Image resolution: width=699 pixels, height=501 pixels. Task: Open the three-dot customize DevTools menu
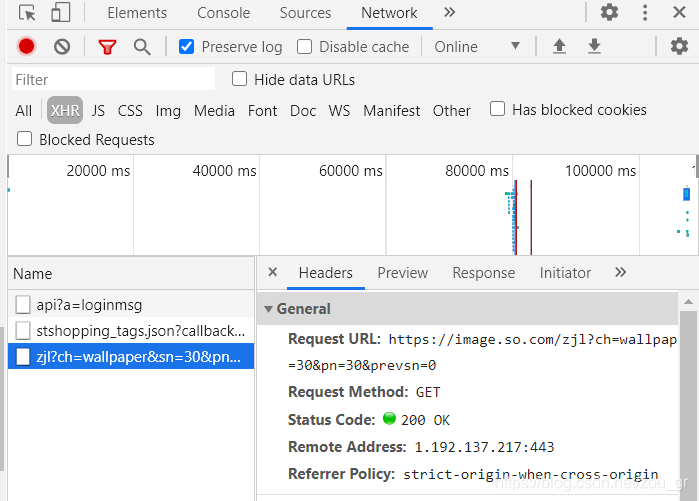[x=645, y=12]
